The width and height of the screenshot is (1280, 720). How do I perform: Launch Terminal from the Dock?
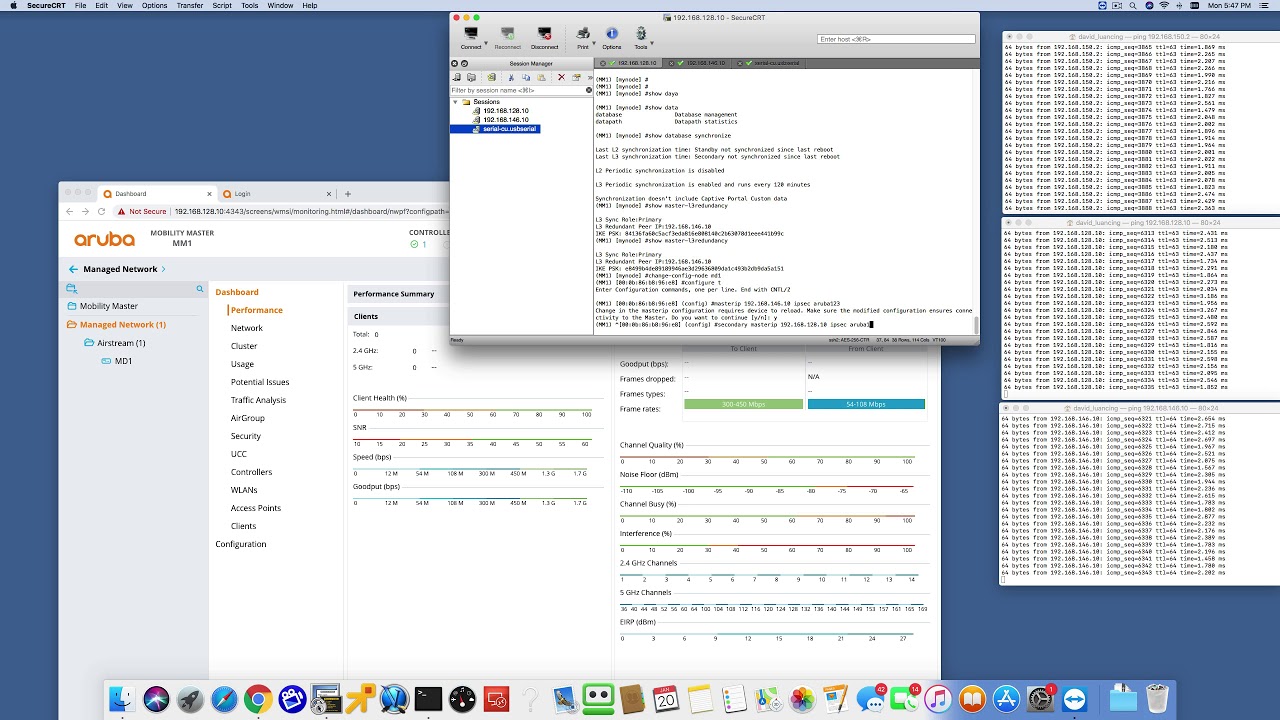pyautogui.click(x=428, y=699)
